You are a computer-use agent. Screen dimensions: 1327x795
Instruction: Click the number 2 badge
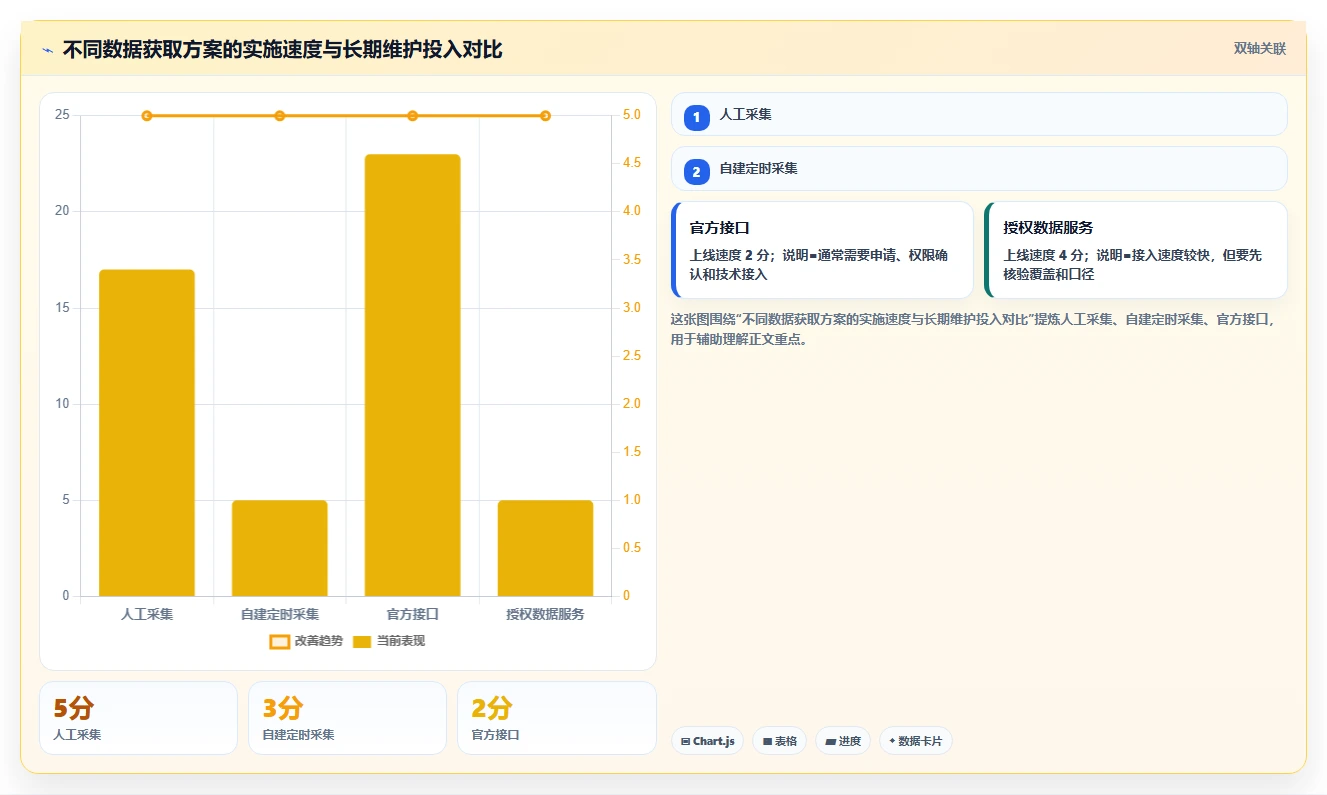697,172
